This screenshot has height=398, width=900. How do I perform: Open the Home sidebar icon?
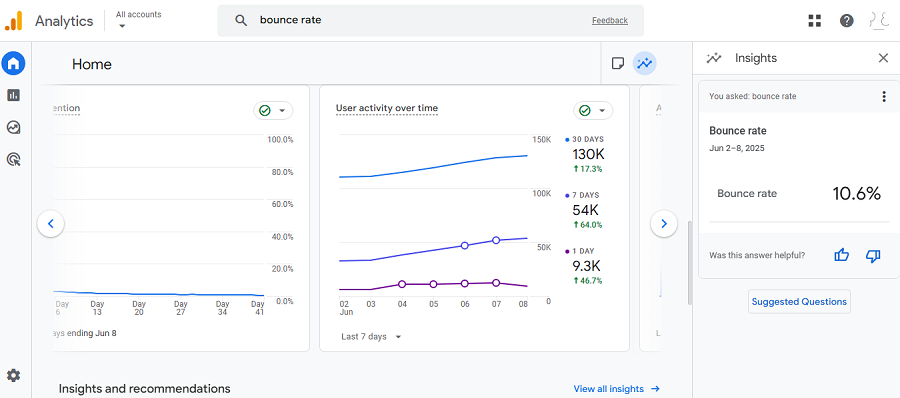[x=13, y=63]
